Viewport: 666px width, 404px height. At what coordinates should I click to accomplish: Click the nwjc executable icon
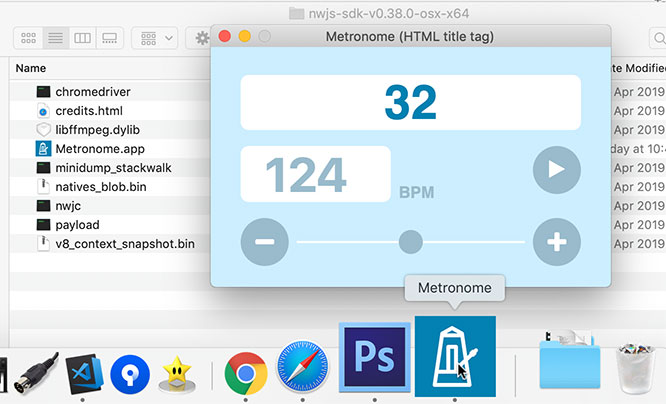coord(43,206)
